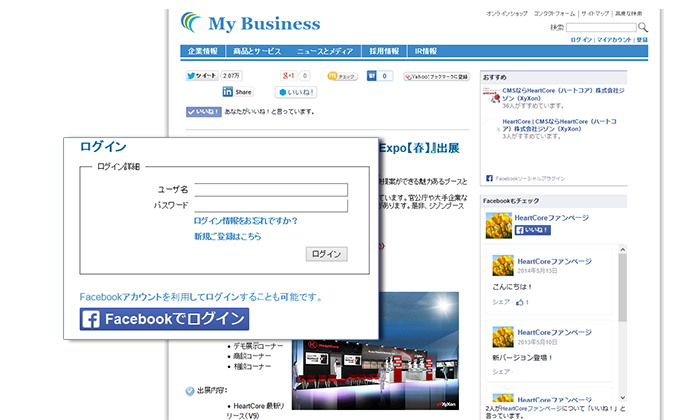700x420 pixels.
Task: Open the IR情報 menu
Action: click(x=425, y=51)
